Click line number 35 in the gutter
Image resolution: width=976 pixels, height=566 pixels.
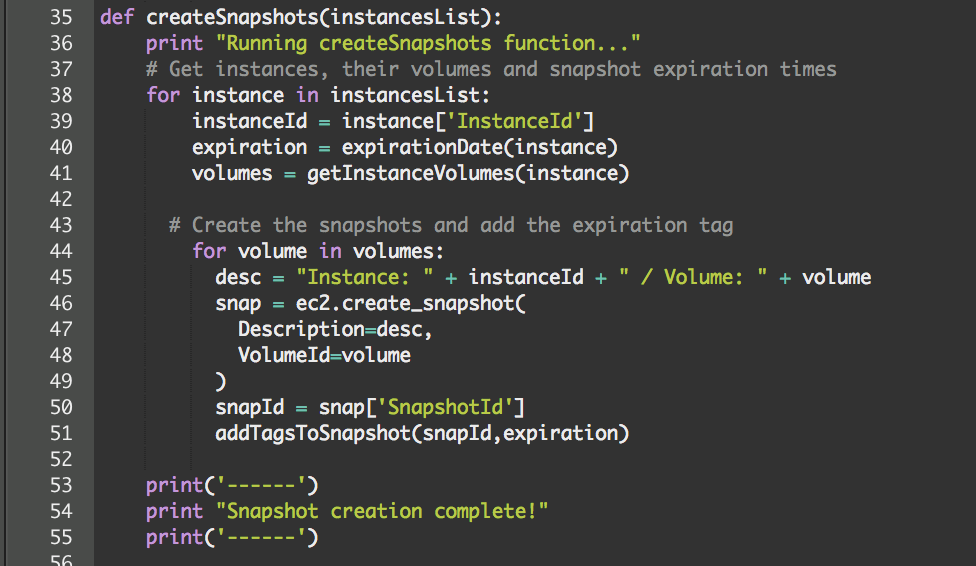[60, 17]
